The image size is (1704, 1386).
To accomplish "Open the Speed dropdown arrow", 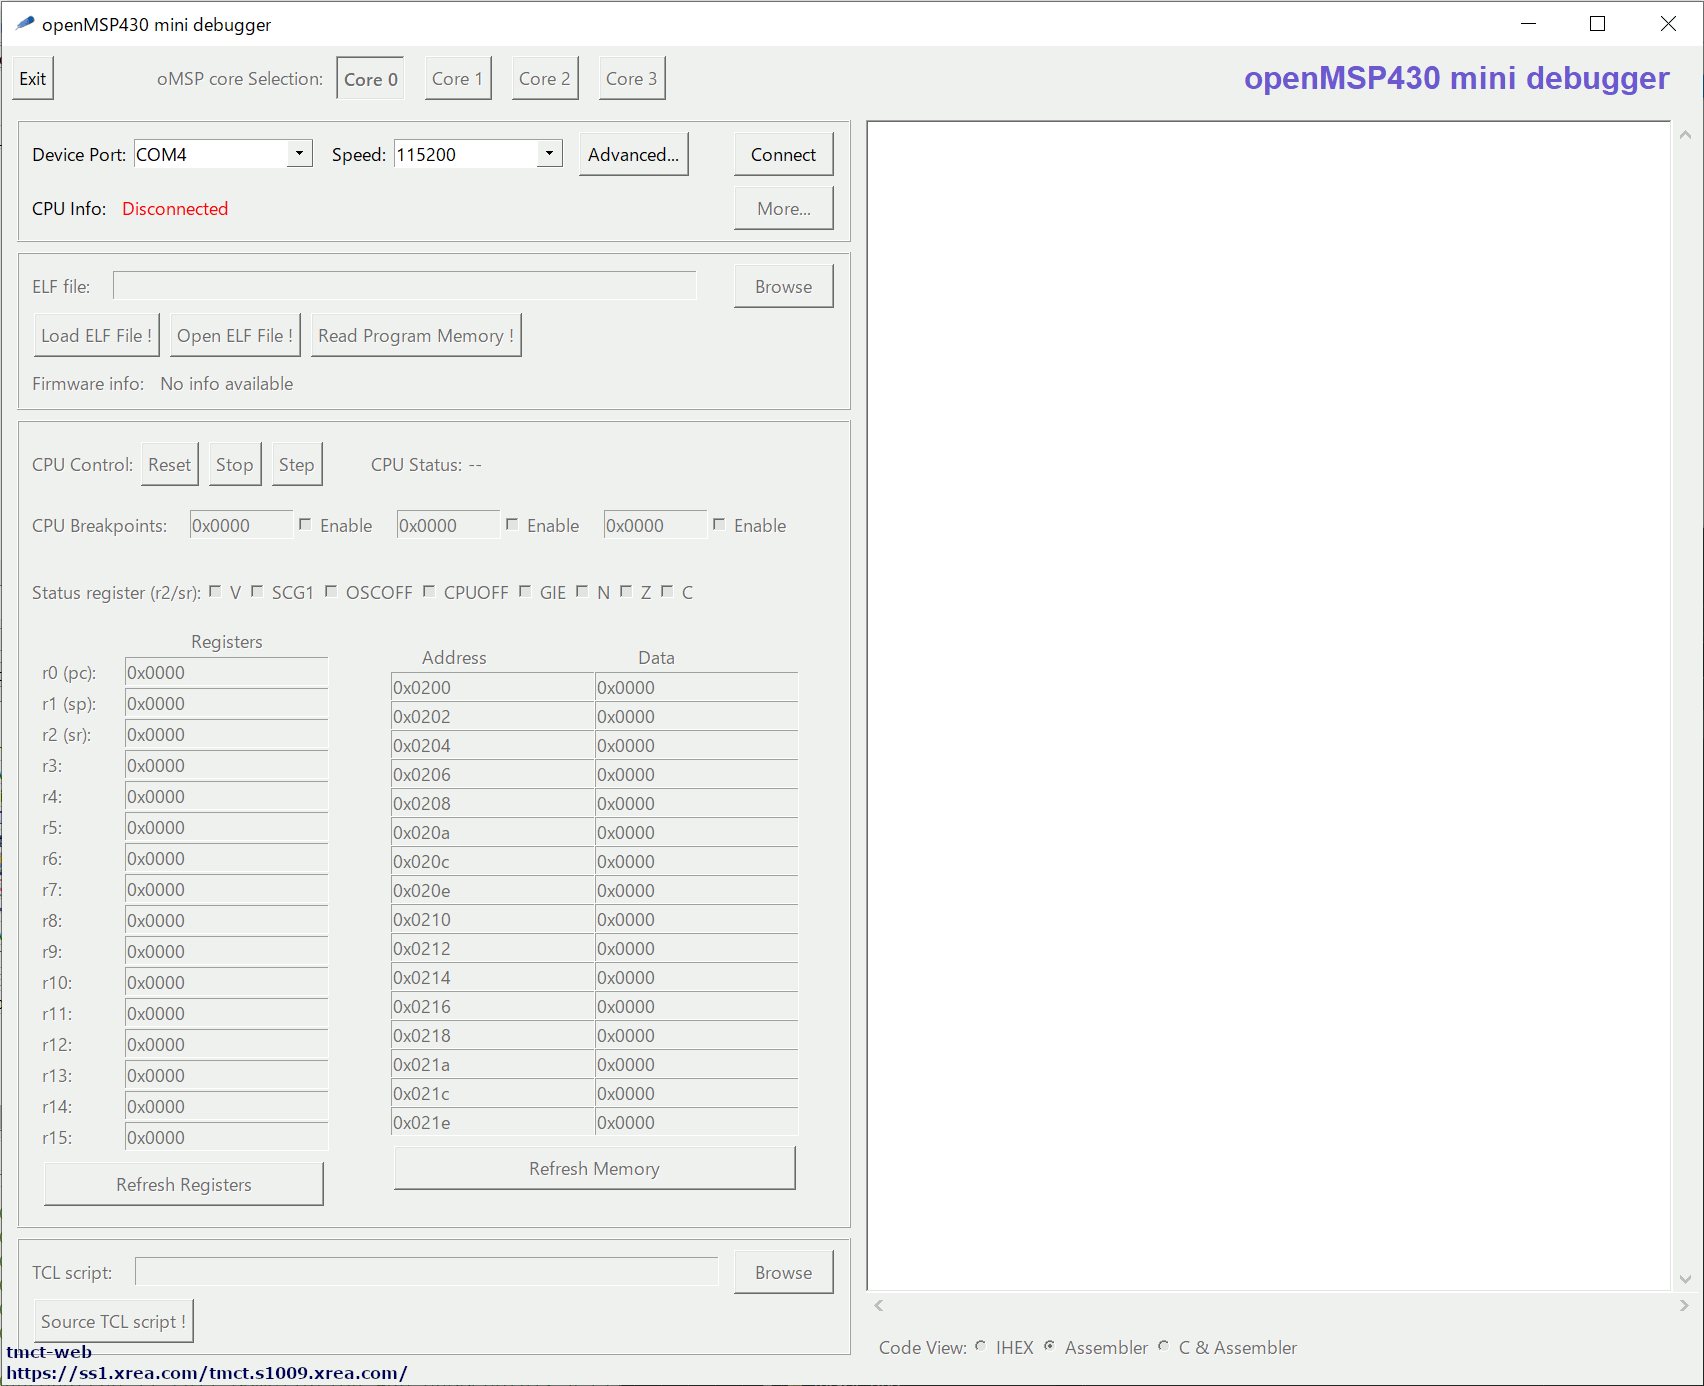I will [549, 153].
